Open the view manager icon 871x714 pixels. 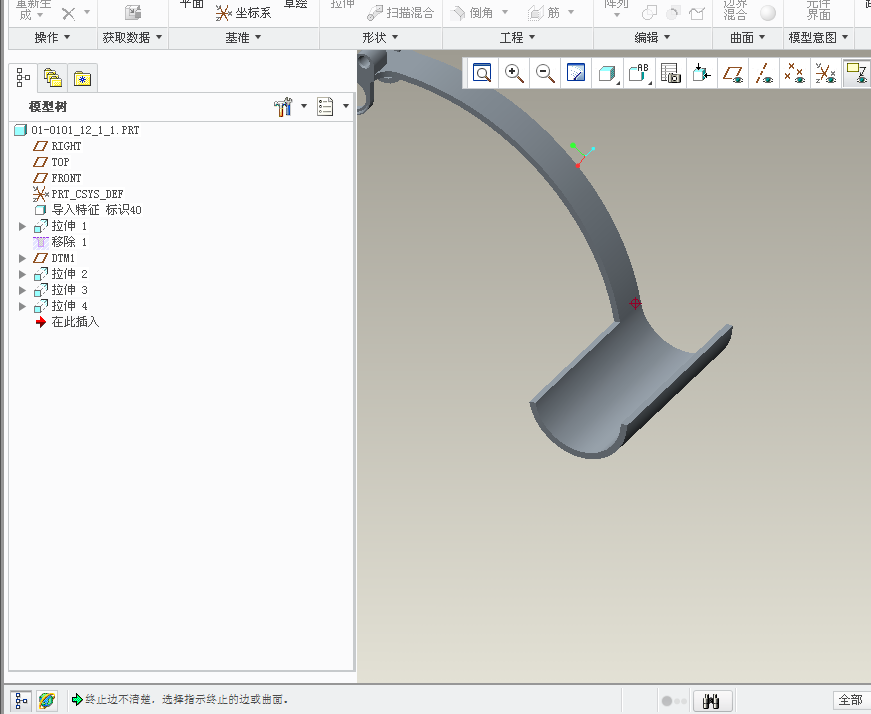click(x=670, y=73)
